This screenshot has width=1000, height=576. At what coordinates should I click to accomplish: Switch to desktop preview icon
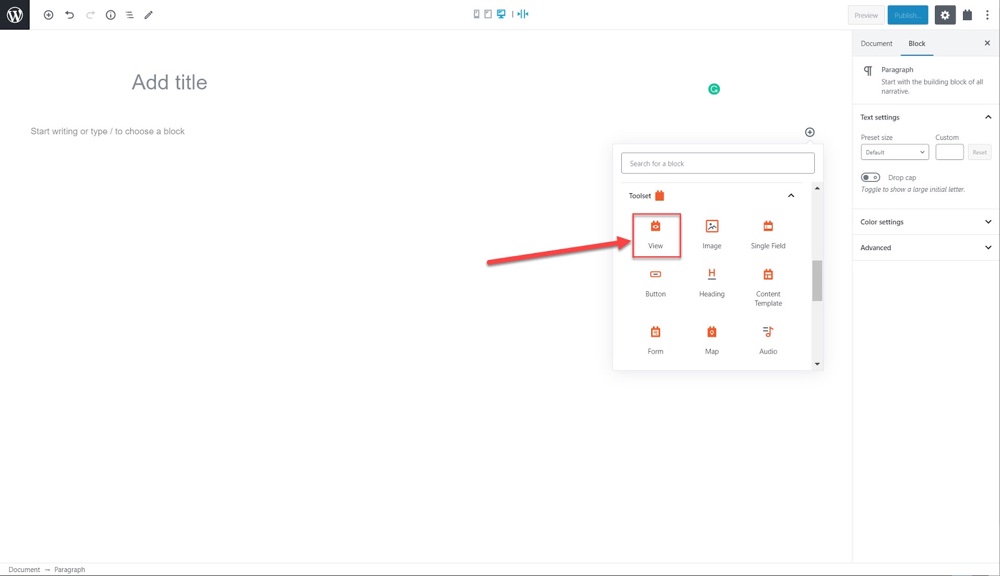click(501, 14)
